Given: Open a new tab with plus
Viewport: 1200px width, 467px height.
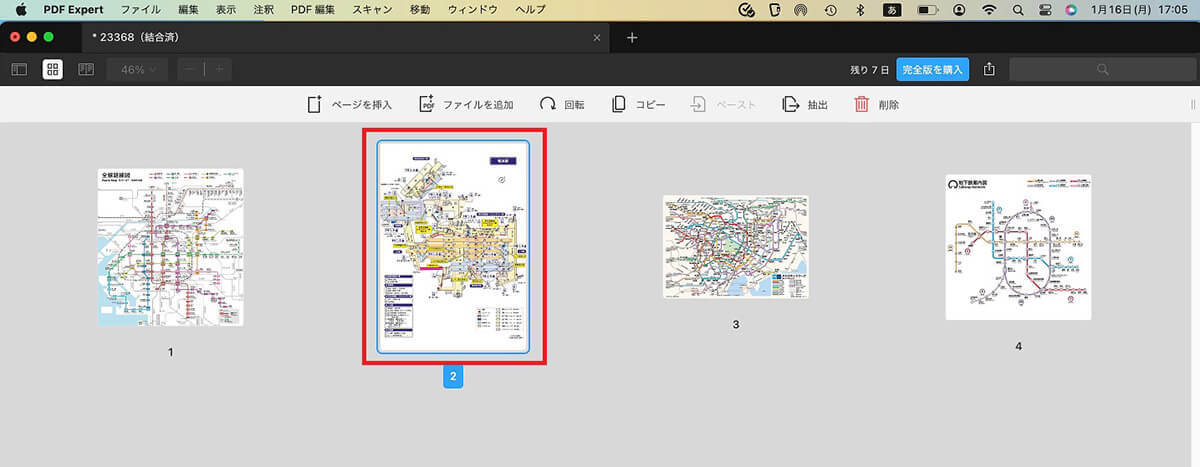Looking at the screenshot, I should point(631,37).
